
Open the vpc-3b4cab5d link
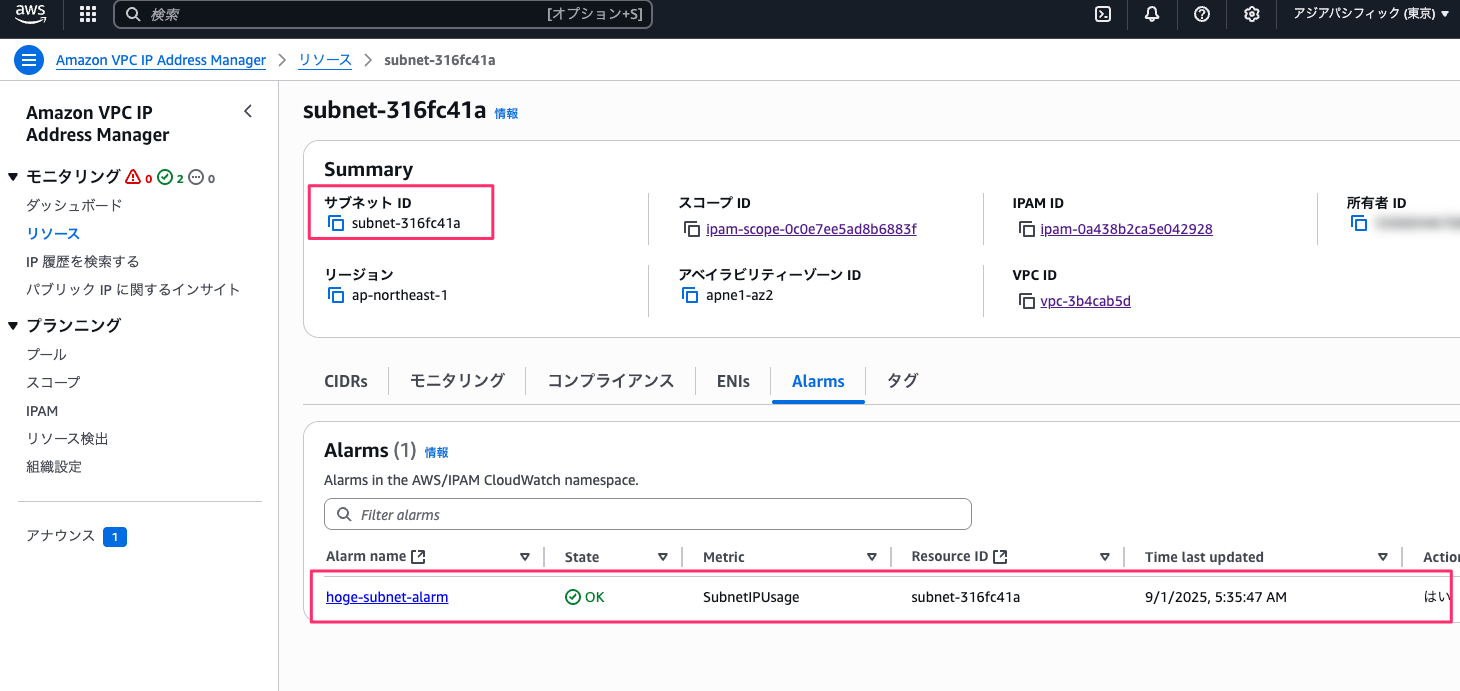click(x=1085, y=301)
